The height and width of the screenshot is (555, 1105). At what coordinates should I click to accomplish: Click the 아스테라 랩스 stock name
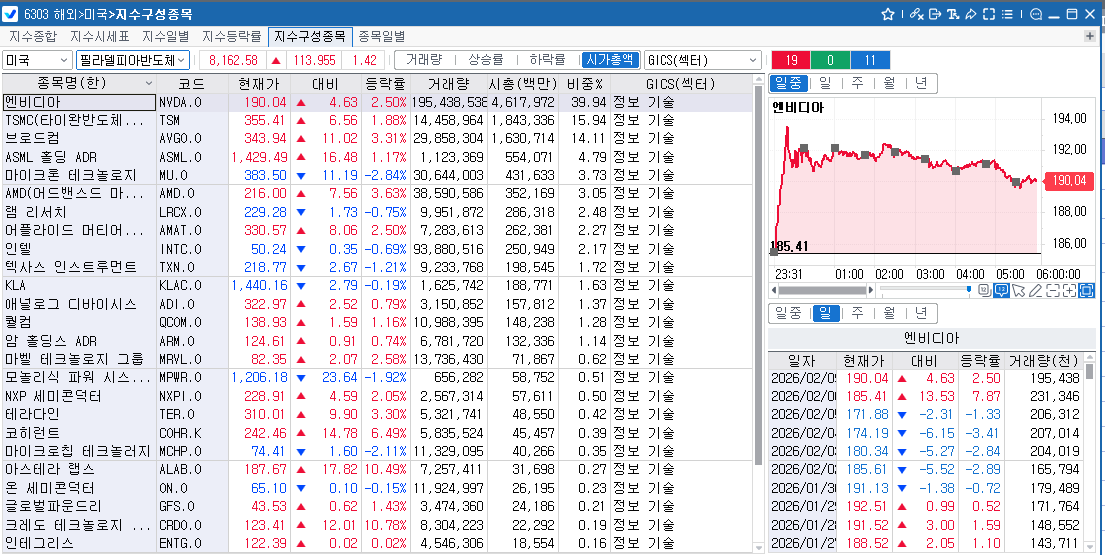(50, 469)
